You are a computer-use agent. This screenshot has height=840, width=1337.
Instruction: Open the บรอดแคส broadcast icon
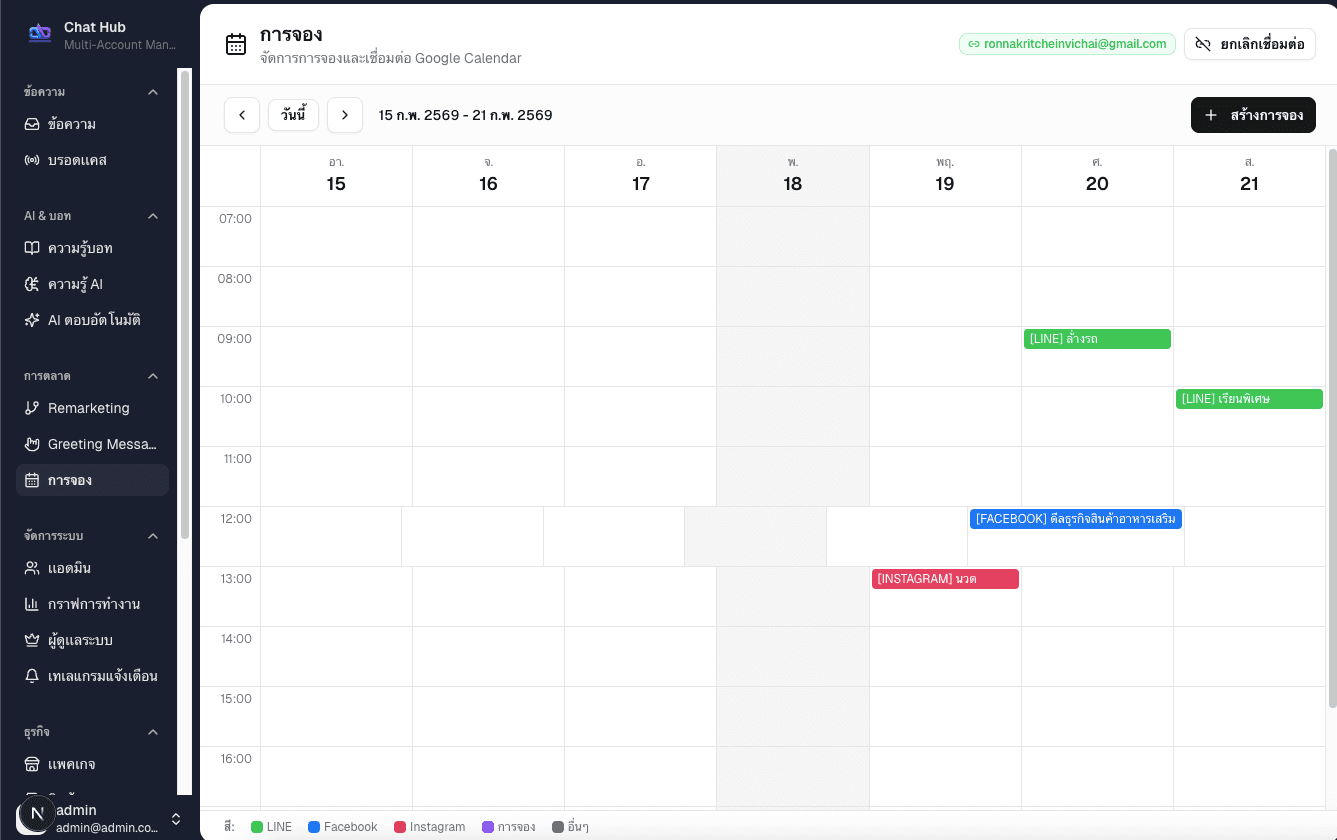[x=33, y=160]
